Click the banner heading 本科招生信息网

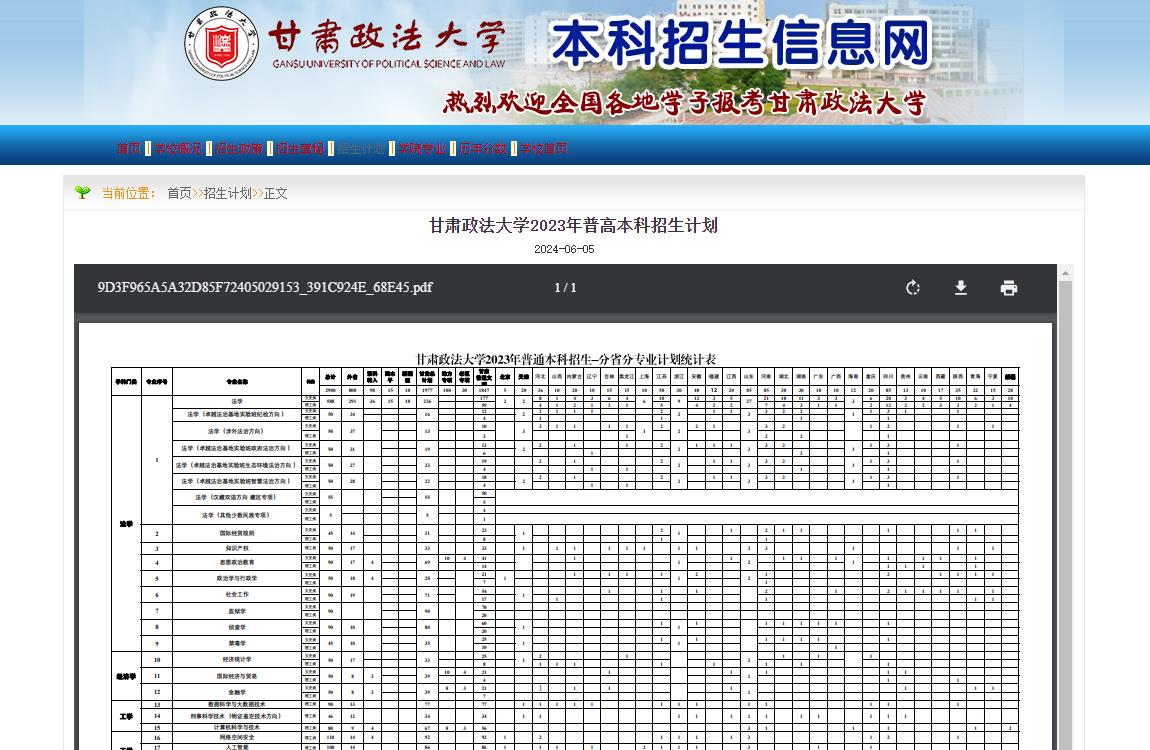741,44
